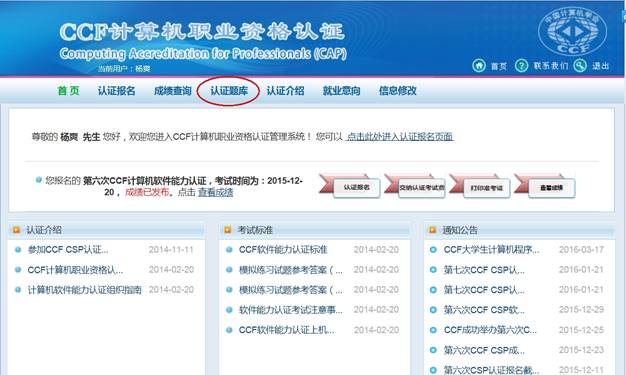Click the 交纳认证考试费 step button
The height and width of the screenshot is (375, 626).
(422, 188)
